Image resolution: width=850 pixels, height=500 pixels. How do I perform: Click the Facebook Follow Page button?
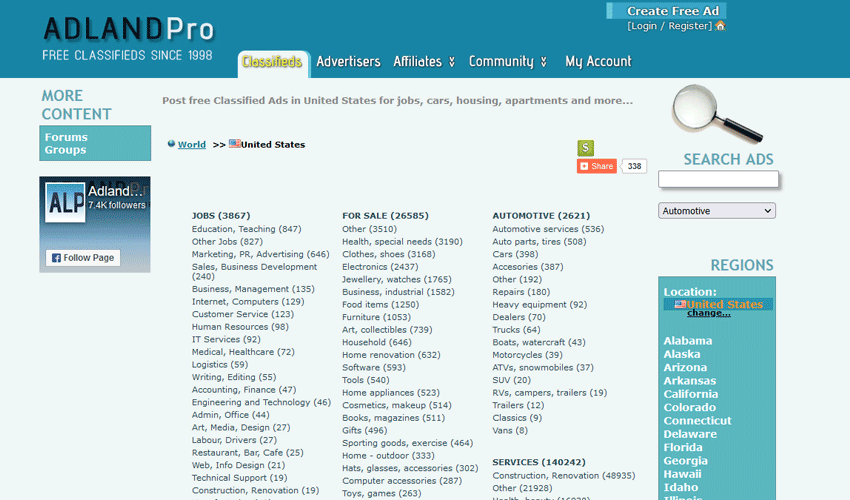pyautogui.click(x=83, y=258)
